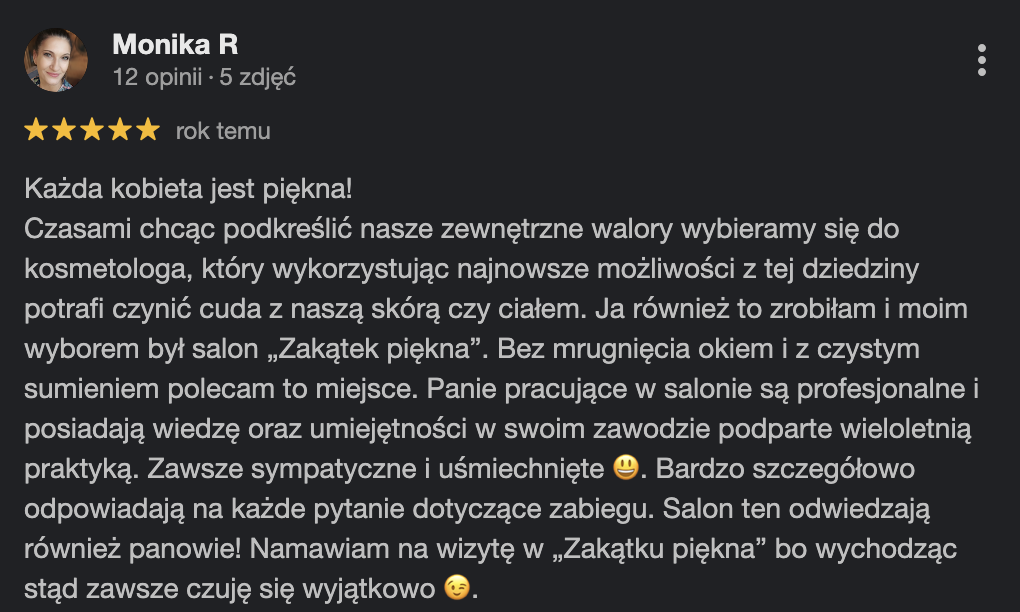Click the fourth yellow rating star
This screenshot has height=612, width=1020.
pyautogui.click(x=120, y=130)
